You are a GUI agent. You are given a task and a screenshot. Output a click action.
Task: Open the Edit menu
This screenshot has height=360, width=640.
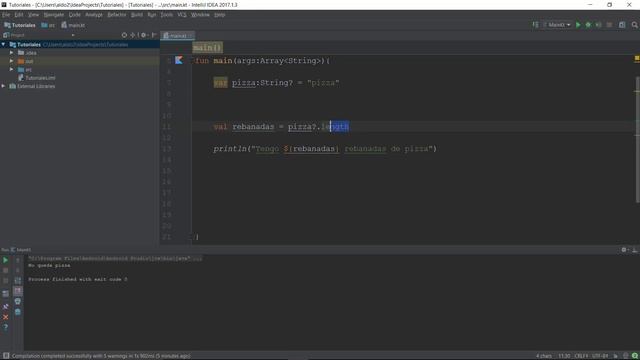click(x=19, y=15)
